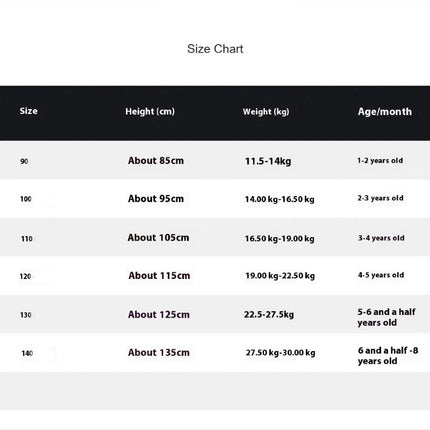Click the 3-4 years old cell

point(381,238)
